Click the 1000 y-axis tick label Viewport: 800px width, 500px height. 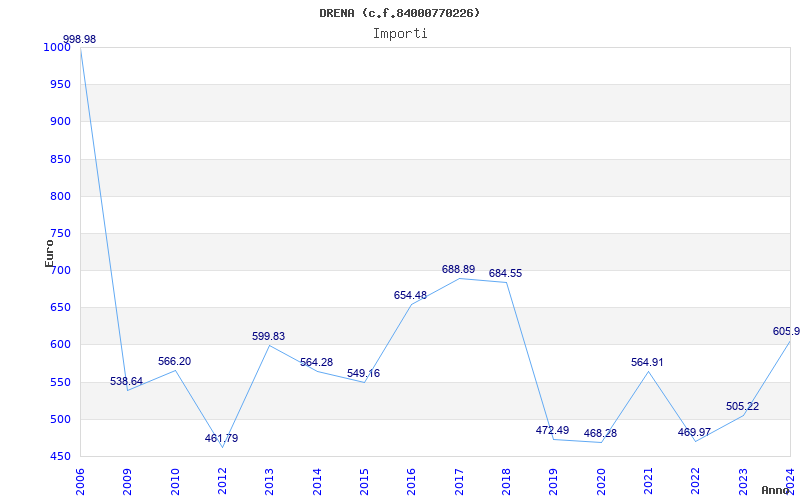click(x=57, y=47)
